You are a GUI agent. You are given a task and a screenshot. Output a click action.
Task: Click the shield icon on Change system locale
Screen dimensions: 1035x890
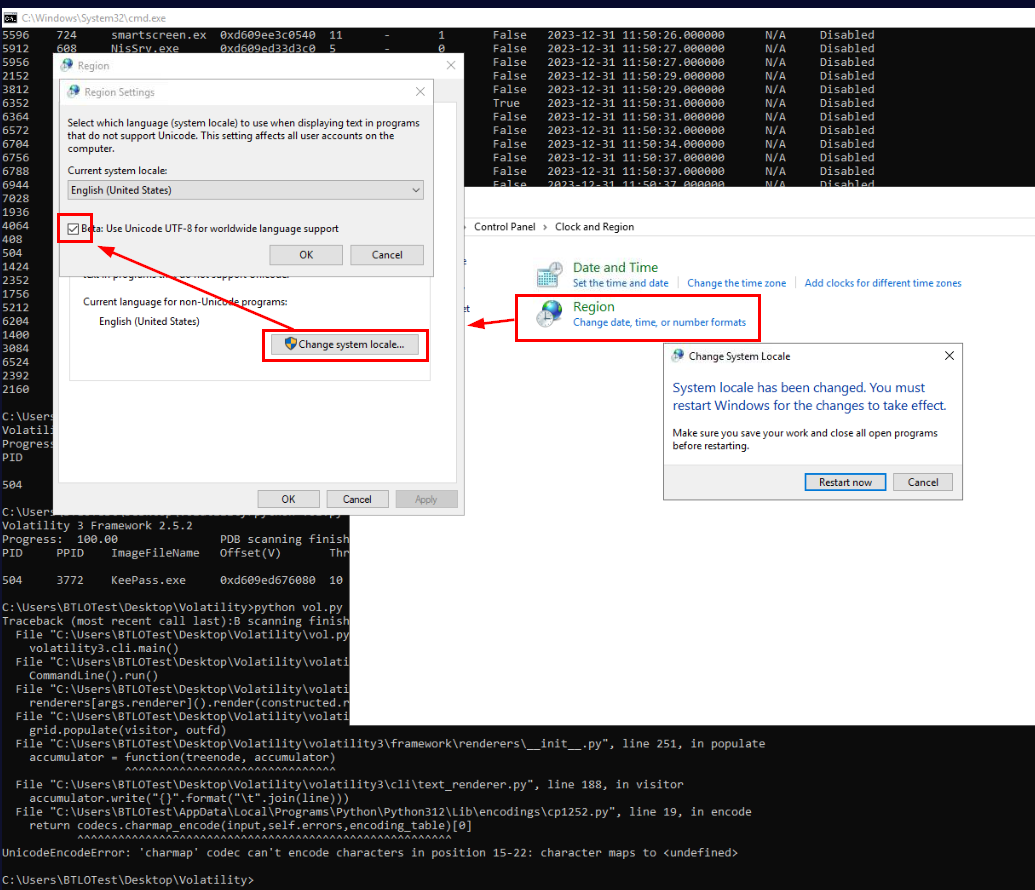point(290,344)
